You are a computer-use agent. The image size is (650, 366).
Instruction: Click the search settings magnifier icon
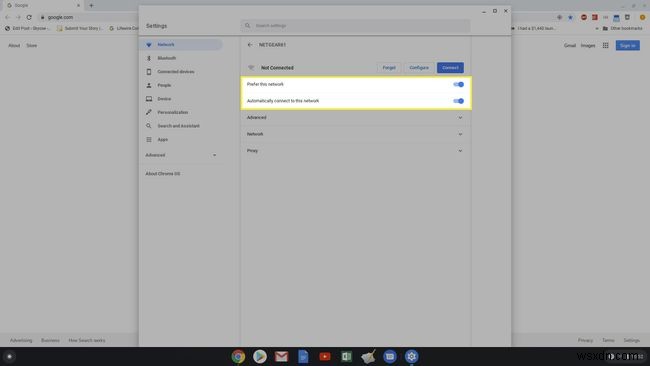tap(247, 26)
